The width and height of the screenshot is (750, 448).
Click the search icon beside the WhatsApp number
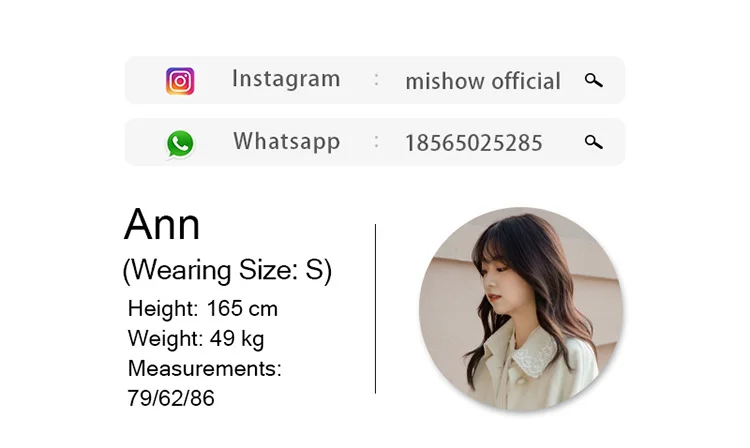pyautogui.click(x=594, y=142)
